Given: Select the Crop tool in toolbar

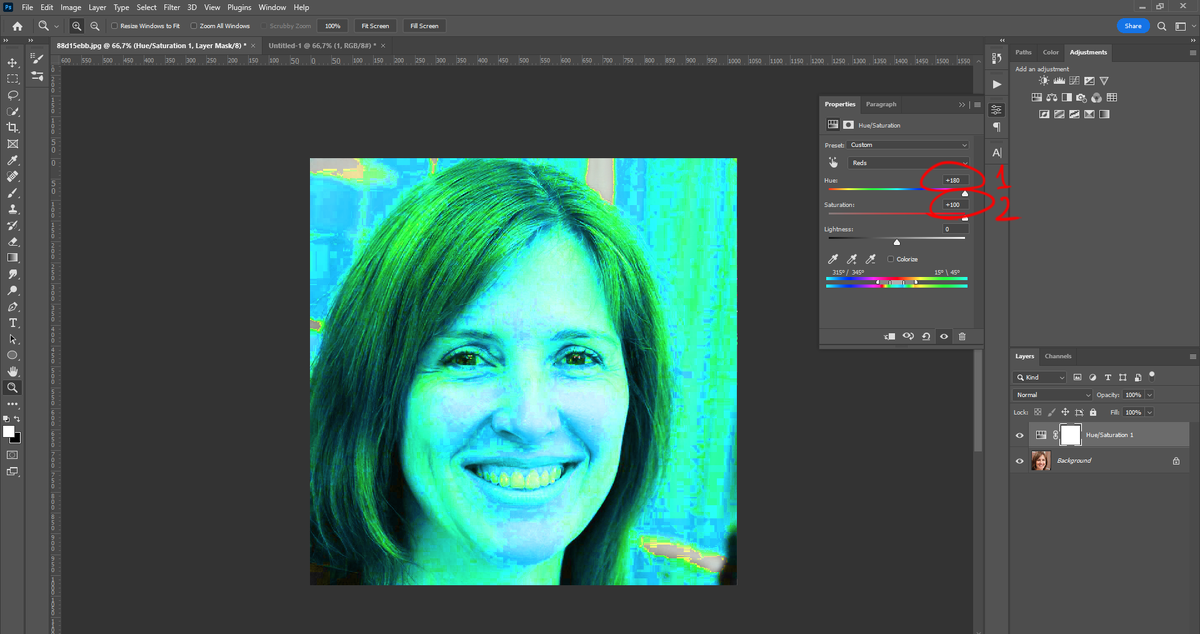Looking at the screenshot, I should (13, 127).
